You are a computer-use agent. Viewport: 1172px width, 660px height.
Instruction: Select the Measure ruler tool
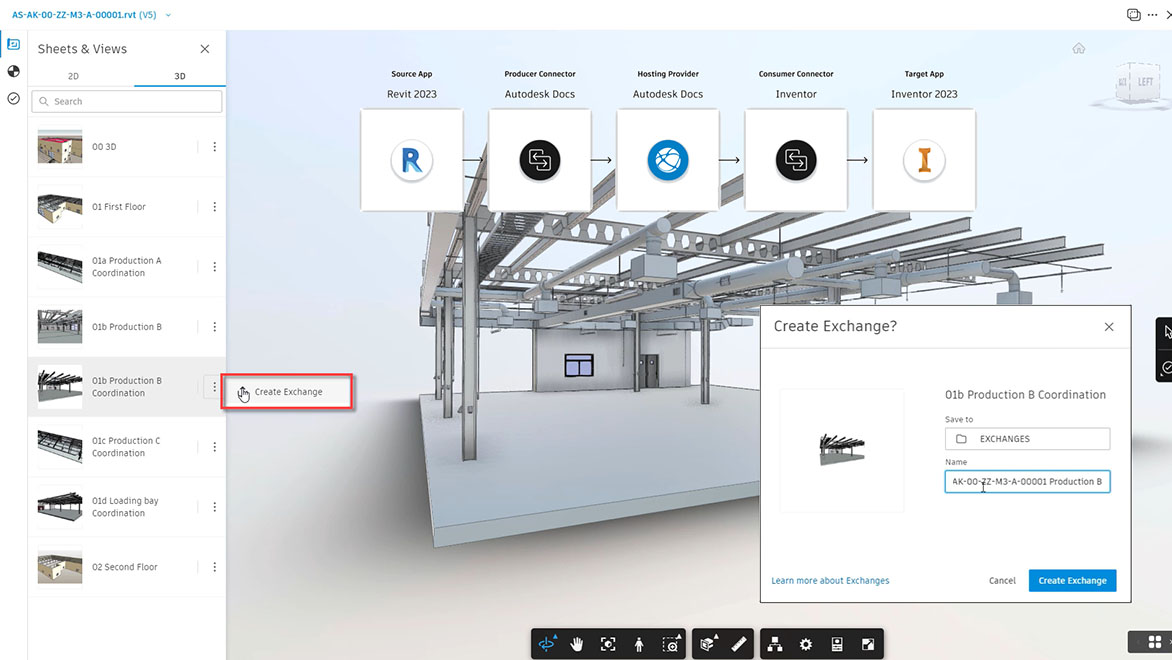point(738,644)
